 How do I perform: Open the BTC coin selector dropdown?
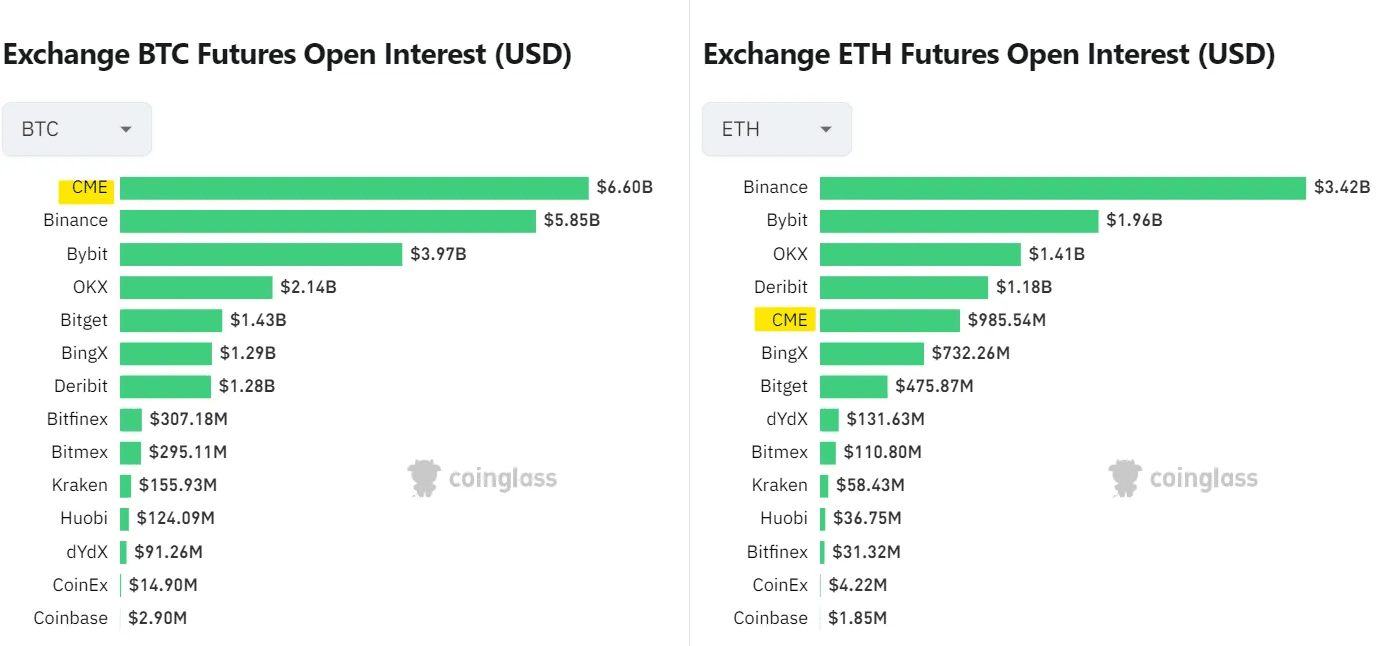point(76,129)
